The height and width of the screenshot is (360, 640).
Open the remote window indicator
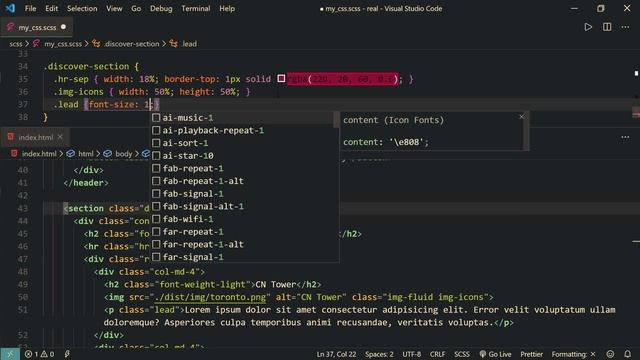pos(10,354)
